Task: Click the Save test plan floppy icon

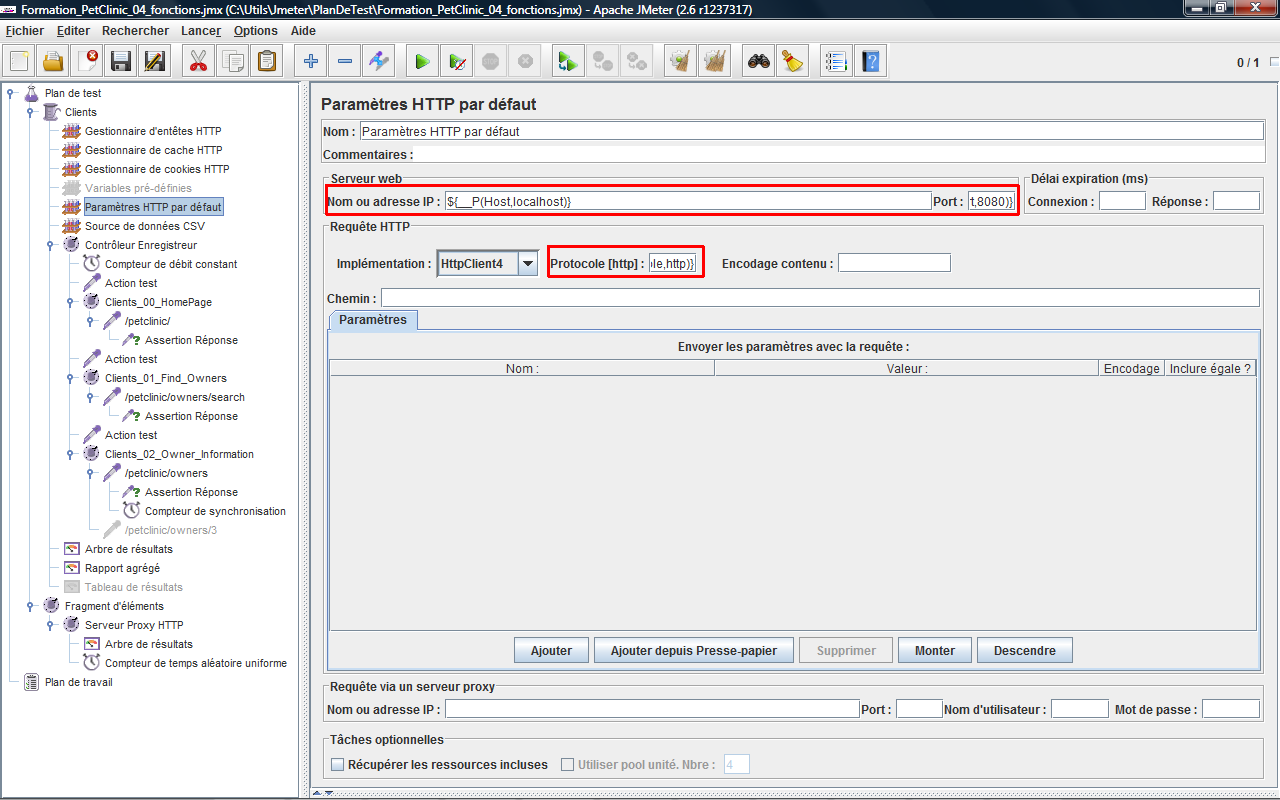Action: pyautogui.click(x=121, y=62)
